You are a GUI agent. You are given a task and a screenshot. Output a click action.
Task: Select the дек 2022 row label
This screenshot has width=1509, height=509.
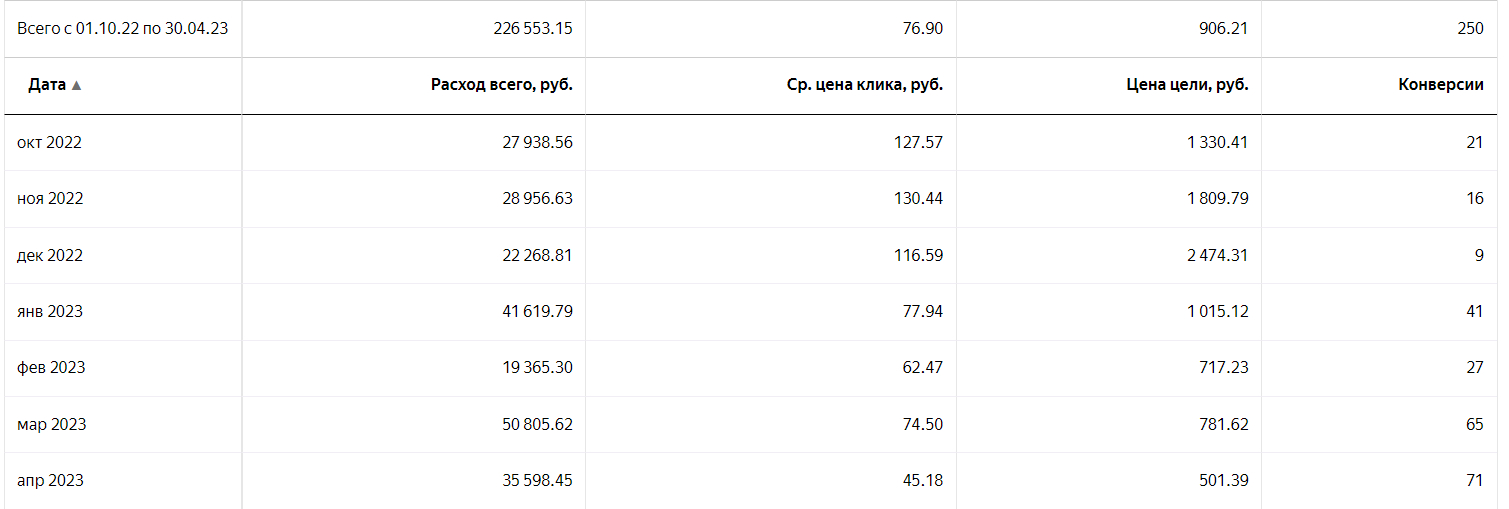[50, 255]
